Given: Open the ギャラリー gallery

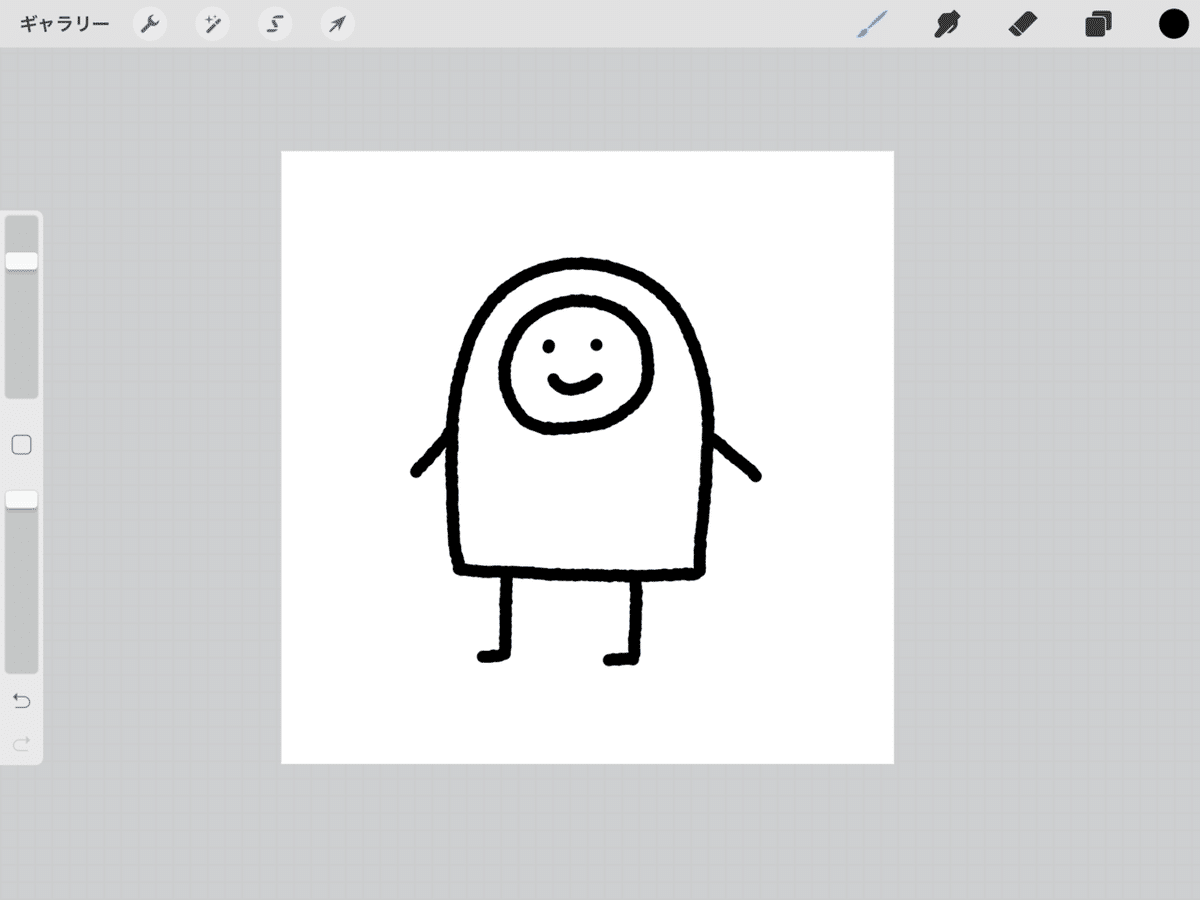Looking at the screenshot, I should click(x=64, y=24).
